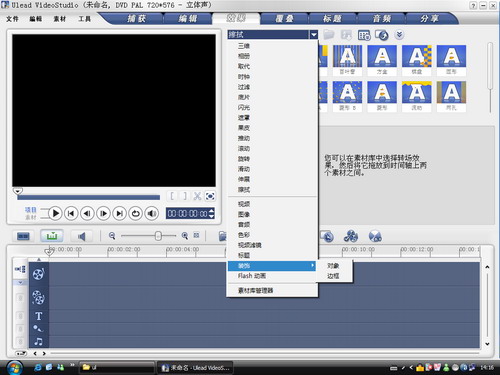Image resolution: width=500 pixels, height=375 pixels.
Task: Fit project in timeline window icon
Action: click(x=197, y=235)
